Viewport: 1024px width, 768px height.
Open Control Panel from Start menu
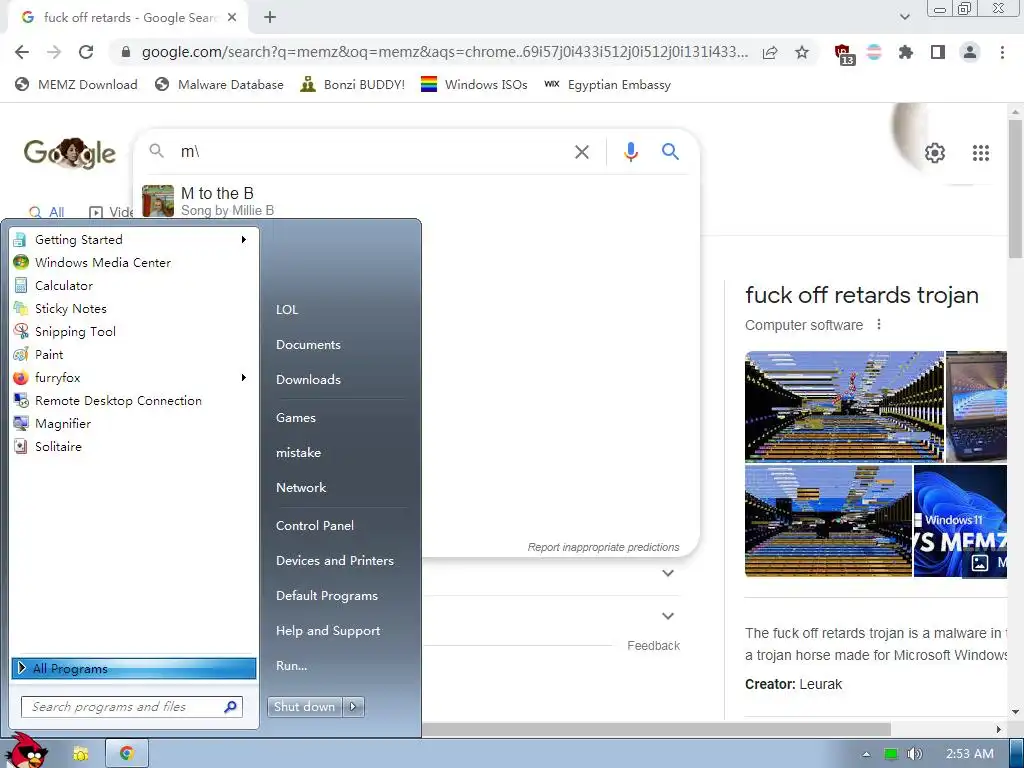[x=315, y=526]
